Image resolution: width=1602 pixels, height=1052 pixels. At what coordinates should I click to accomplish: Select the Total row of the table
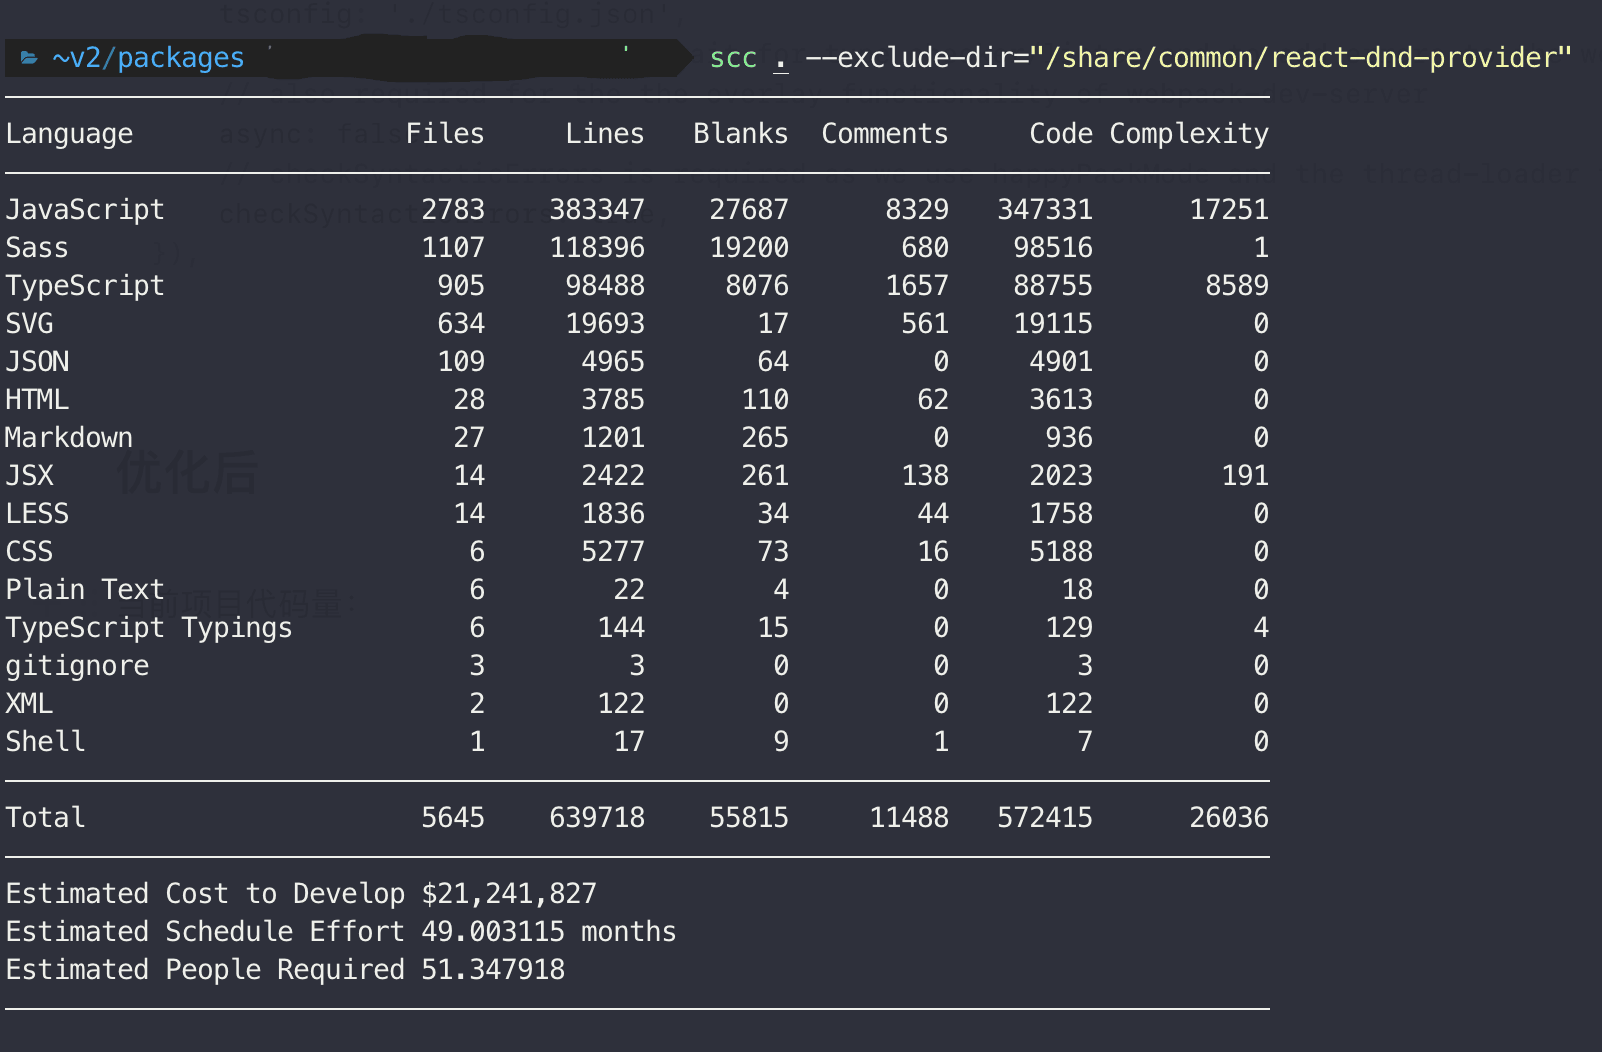[45, 817]
